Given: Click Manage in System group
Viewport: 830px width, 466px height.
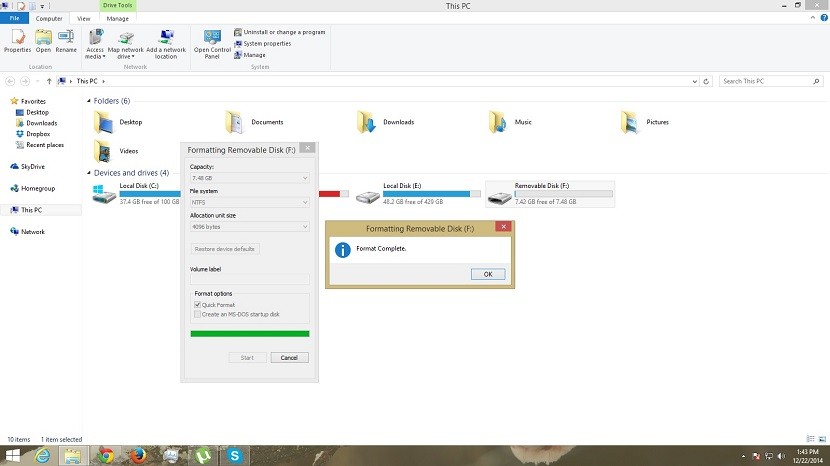Looking at the screenshot, I should pyautogui.click(x=250, y=55).
